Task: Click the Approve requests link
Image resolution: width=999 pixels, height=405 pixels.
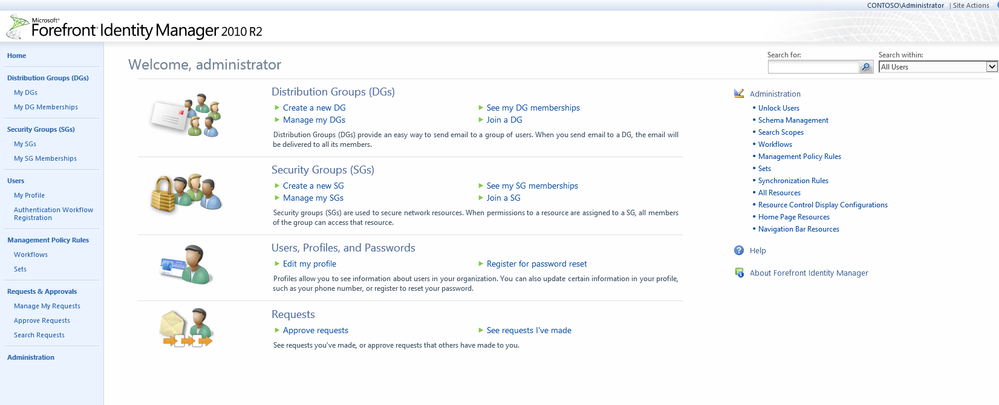Action: (315, 330)
